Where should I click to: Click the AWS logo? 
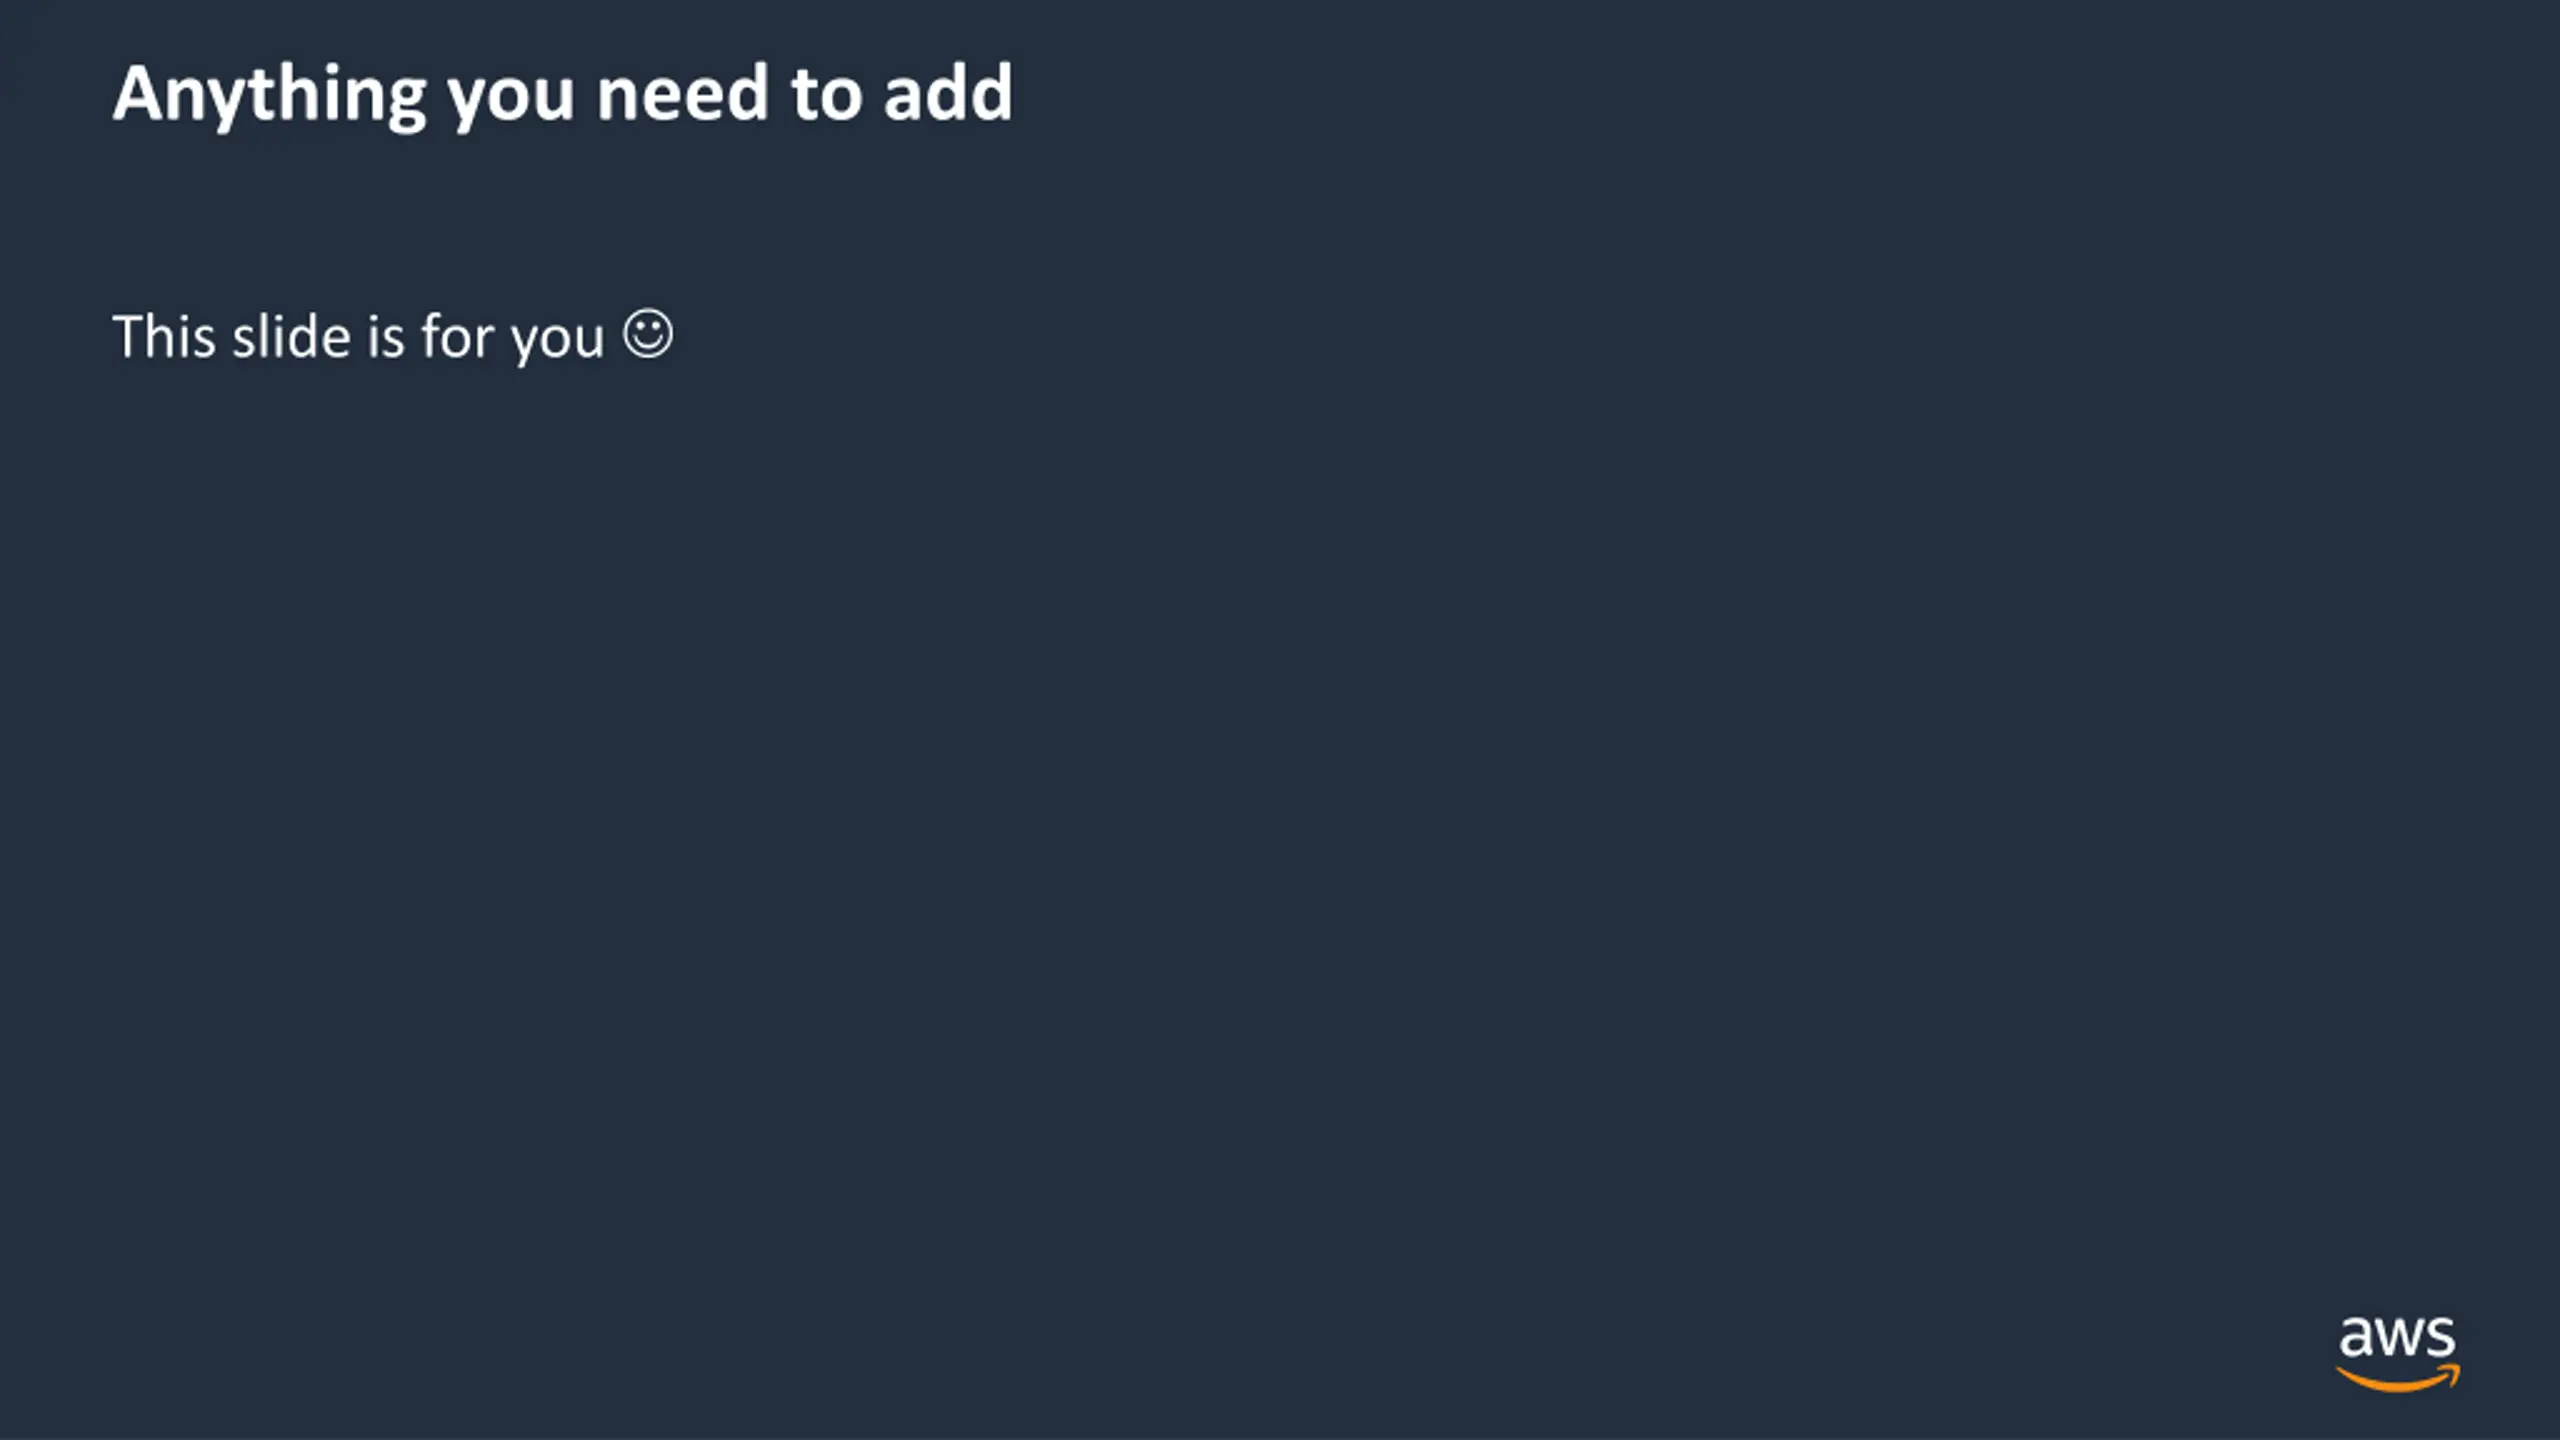pos(2397,1354)
